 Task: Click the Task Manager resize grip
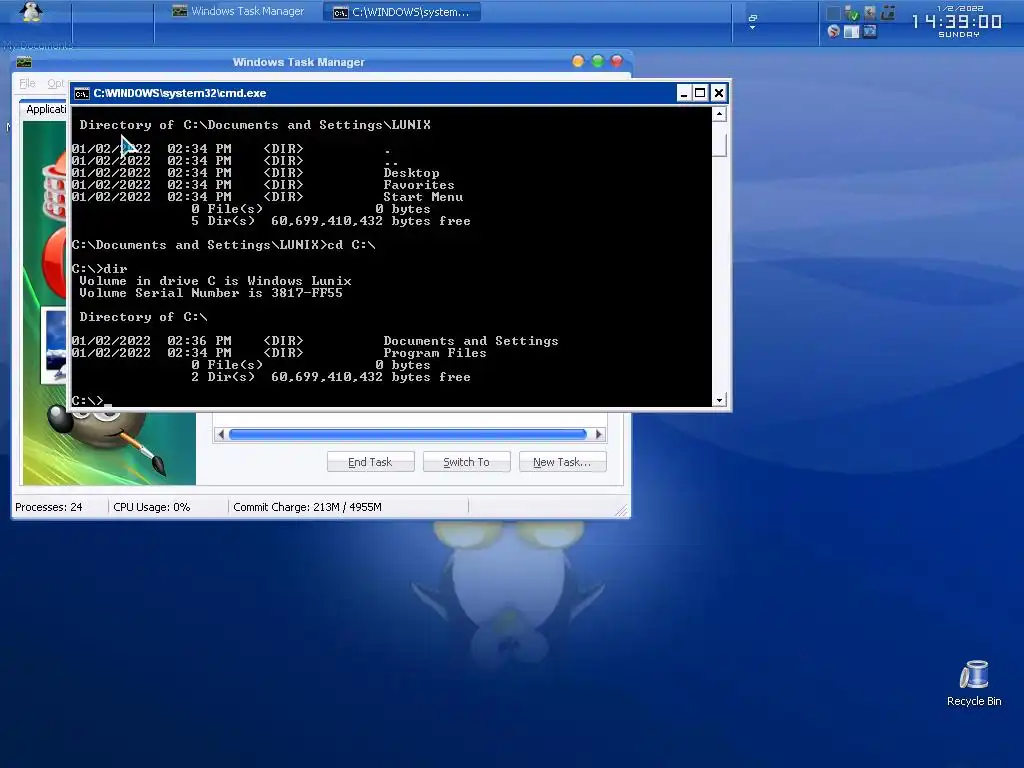(622, 511)
